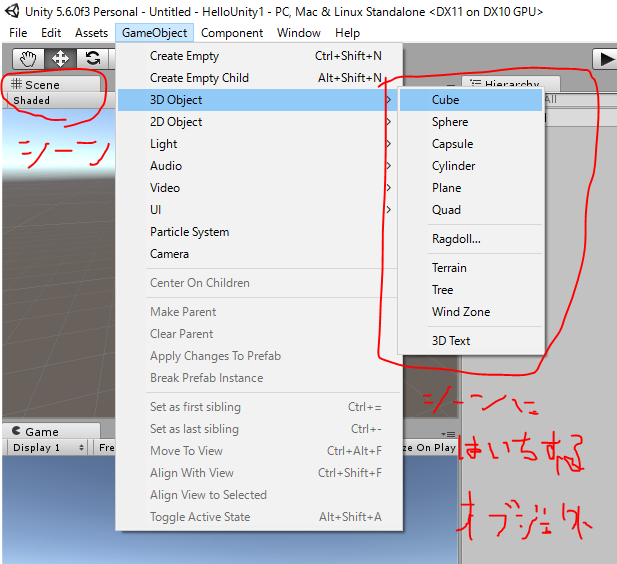Select the Rotate tool in toolbar
Screen dimensions: 617x564
pyautogui.click(x=92, y=59)
